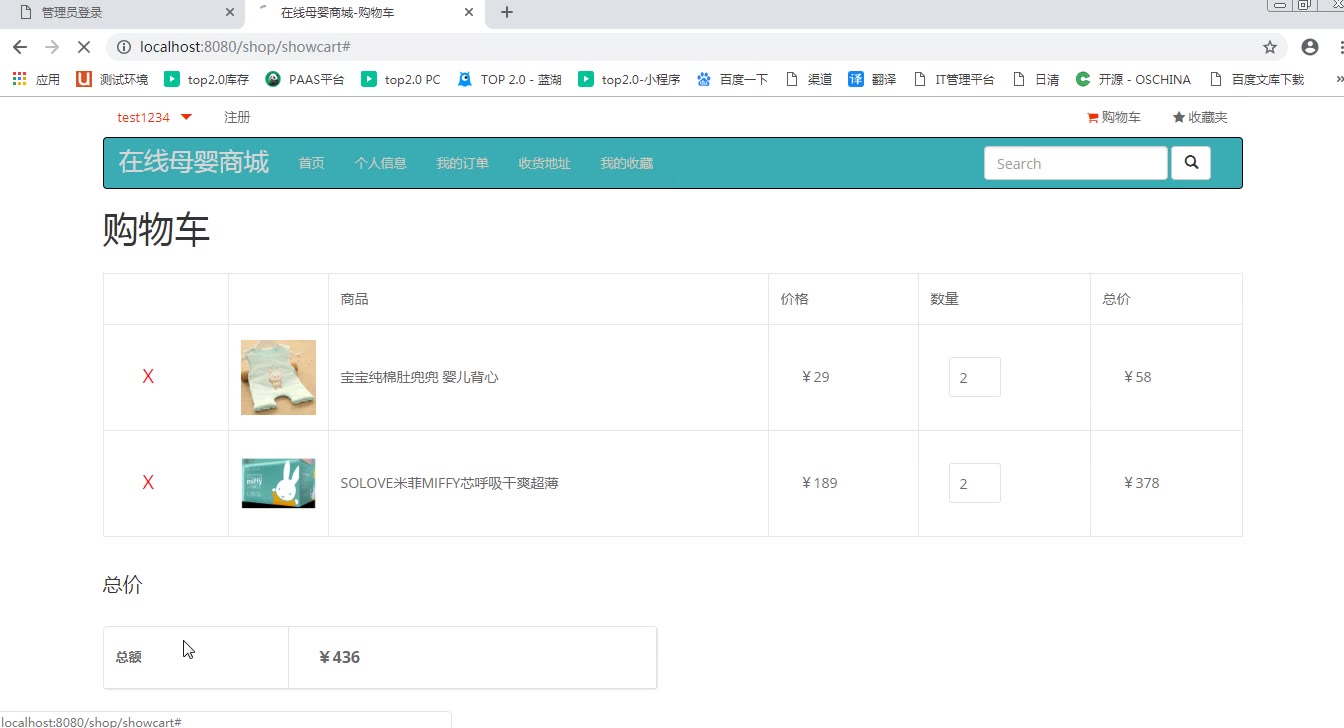Open the 百度一下 bookmark
The width and height of the screenshot is (1344, 728).
pyautogui.click(x=733, y=79)
